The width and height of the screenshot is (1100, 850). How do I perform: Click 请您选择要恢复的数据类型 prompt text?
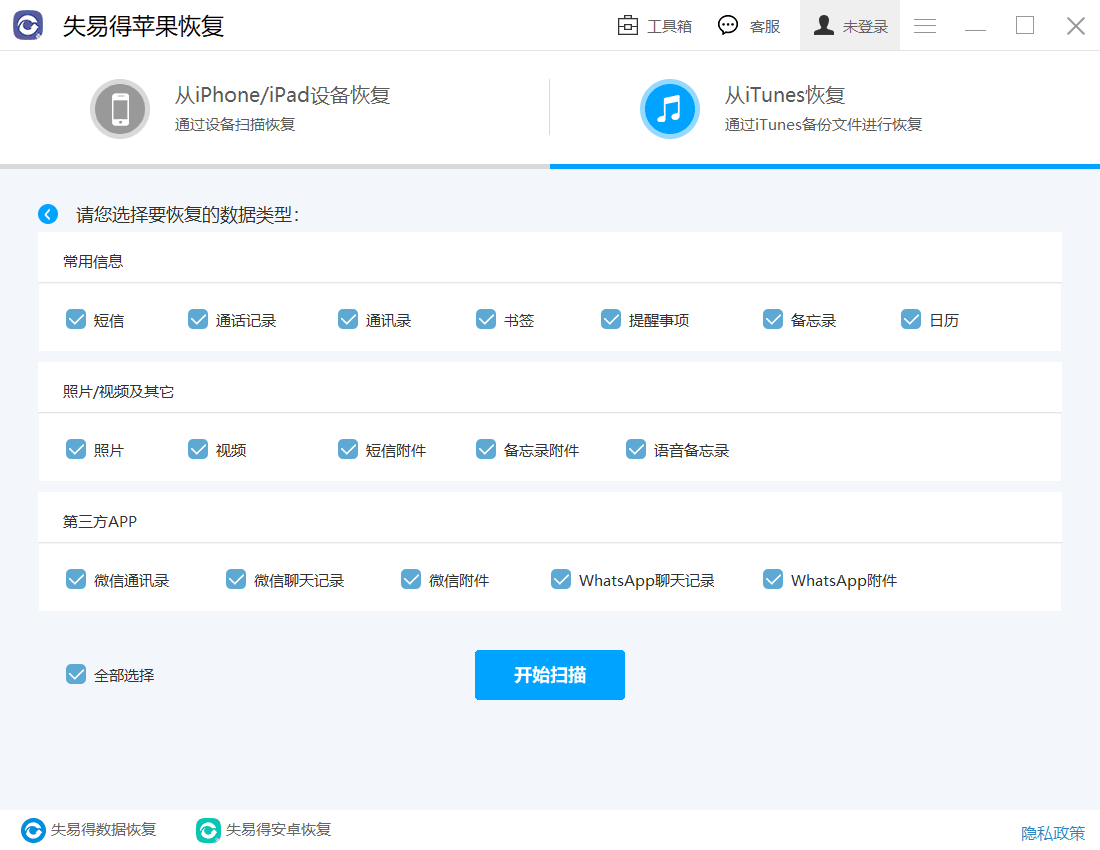click(187, 215)
